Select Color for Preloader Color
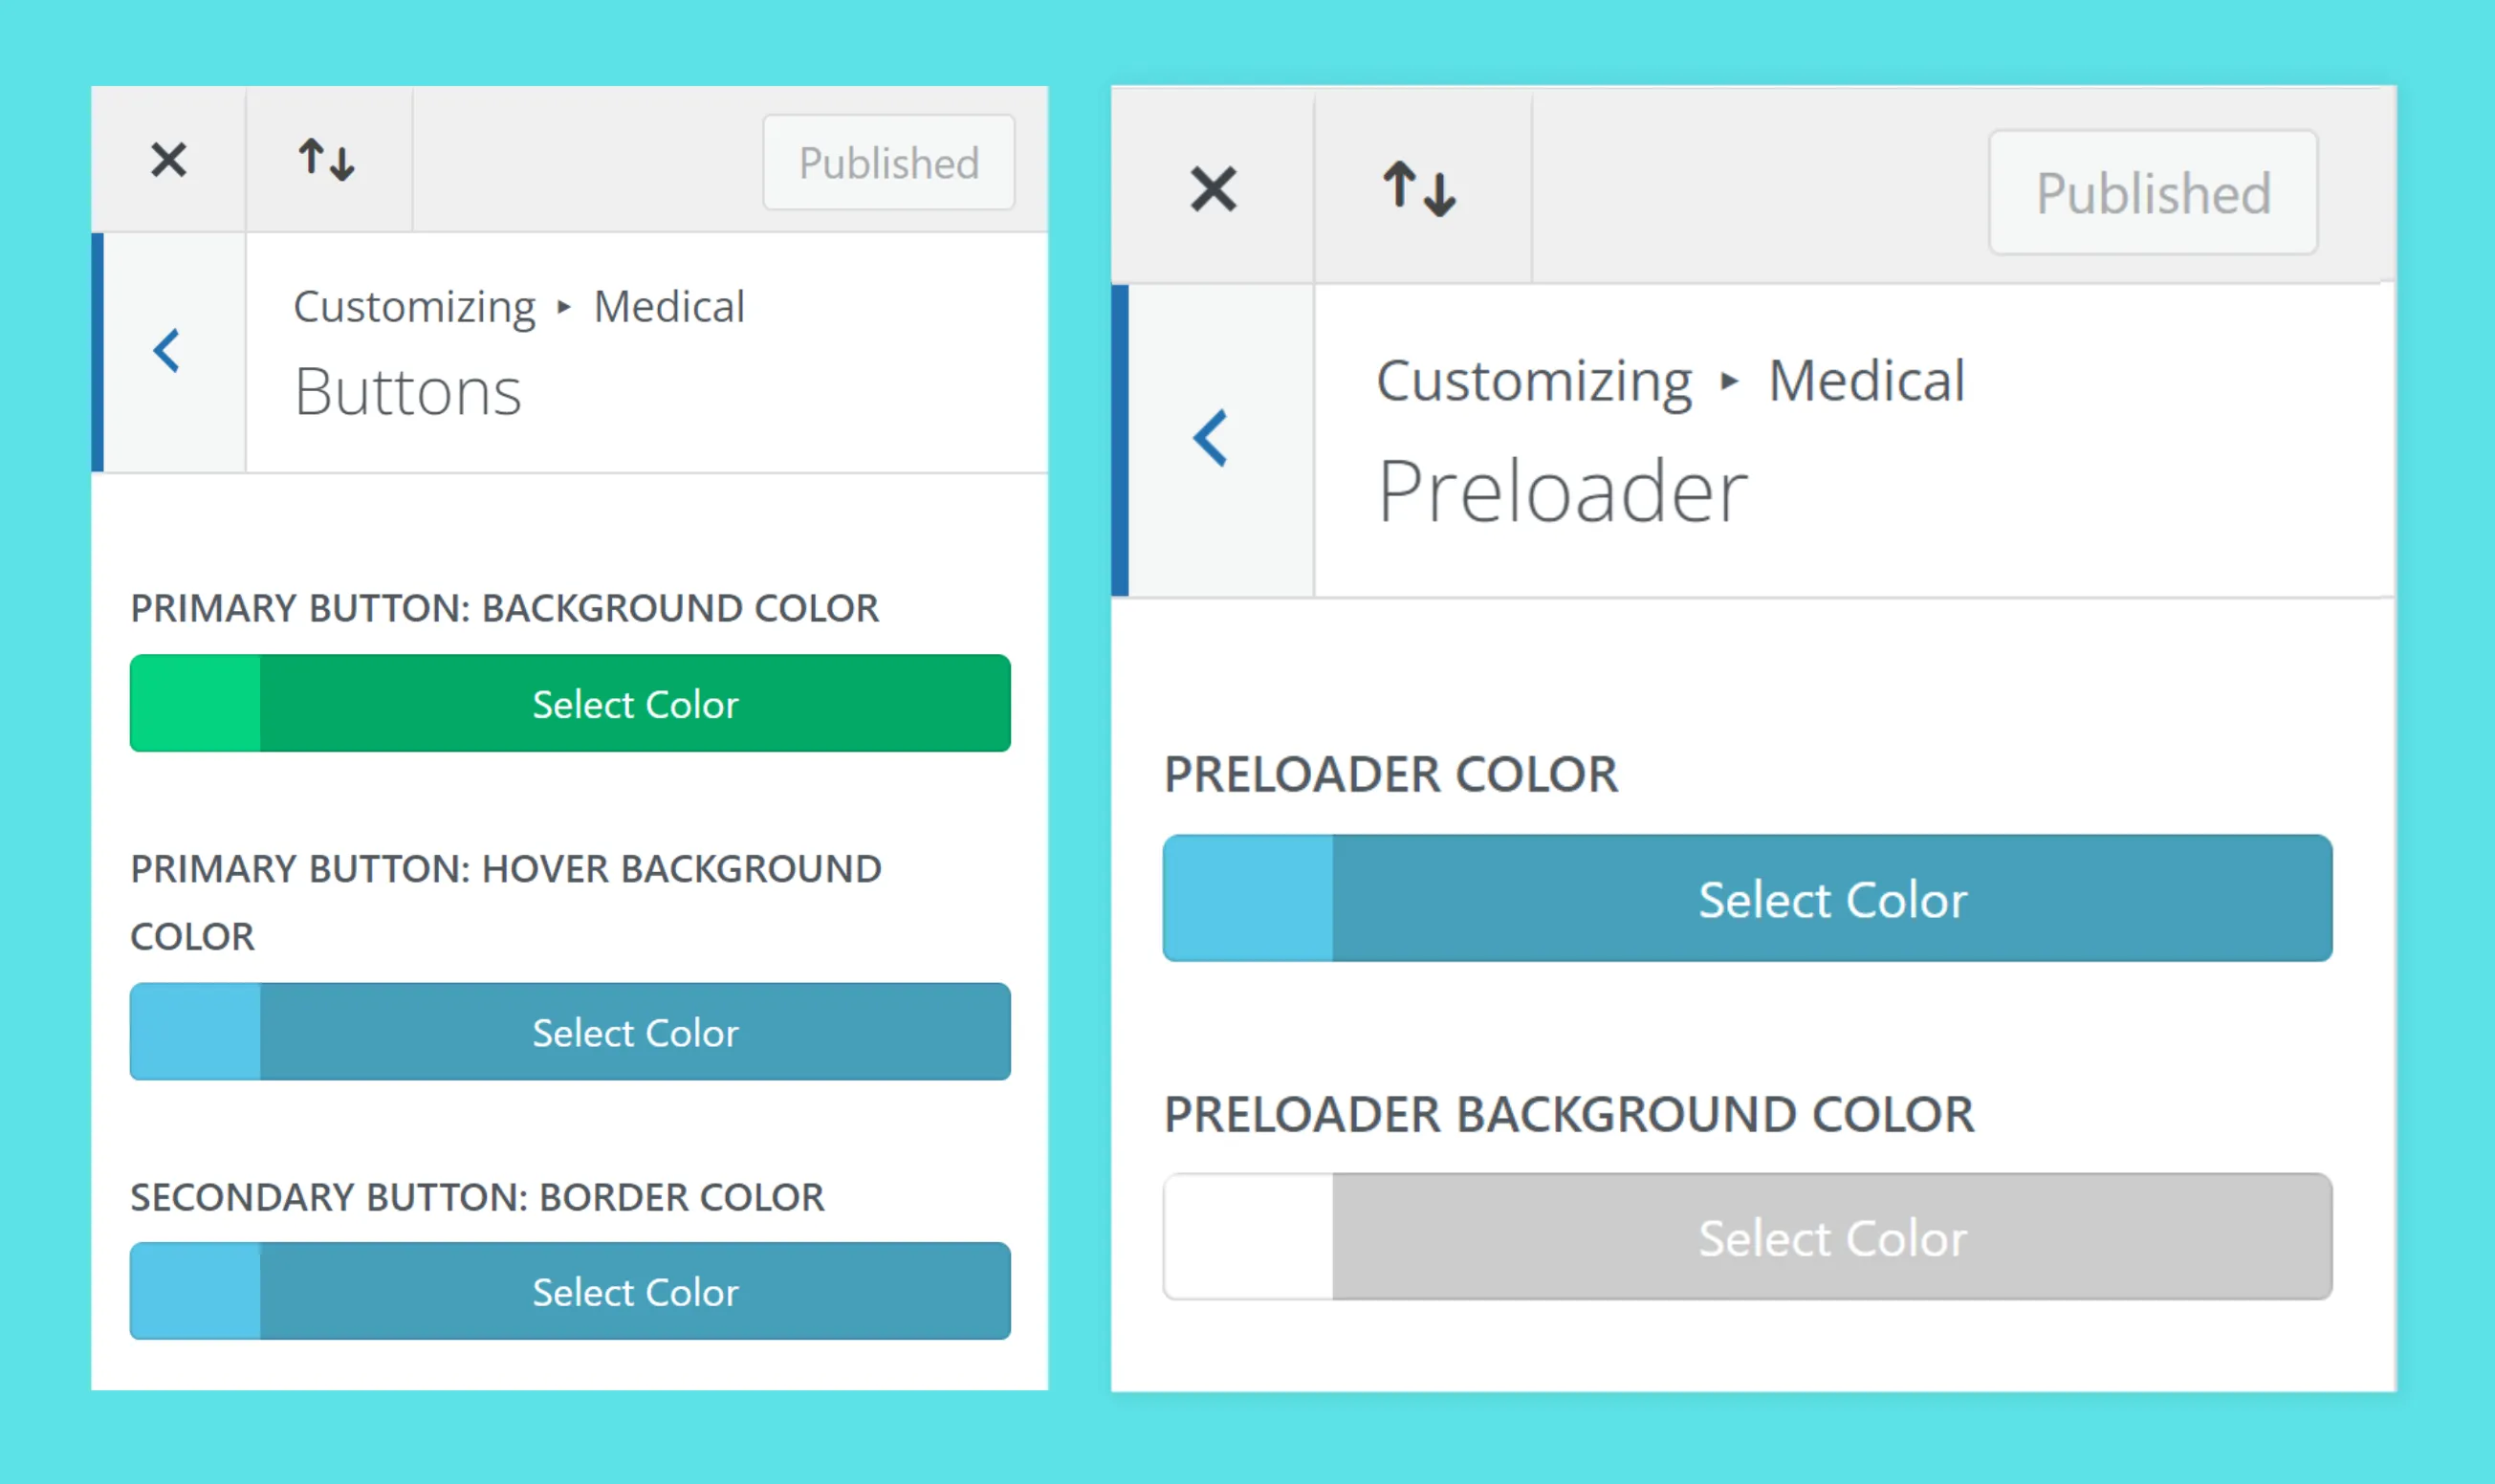Image resolution: width=2495 pixels, height=1484 pixels. [1832, 899]
